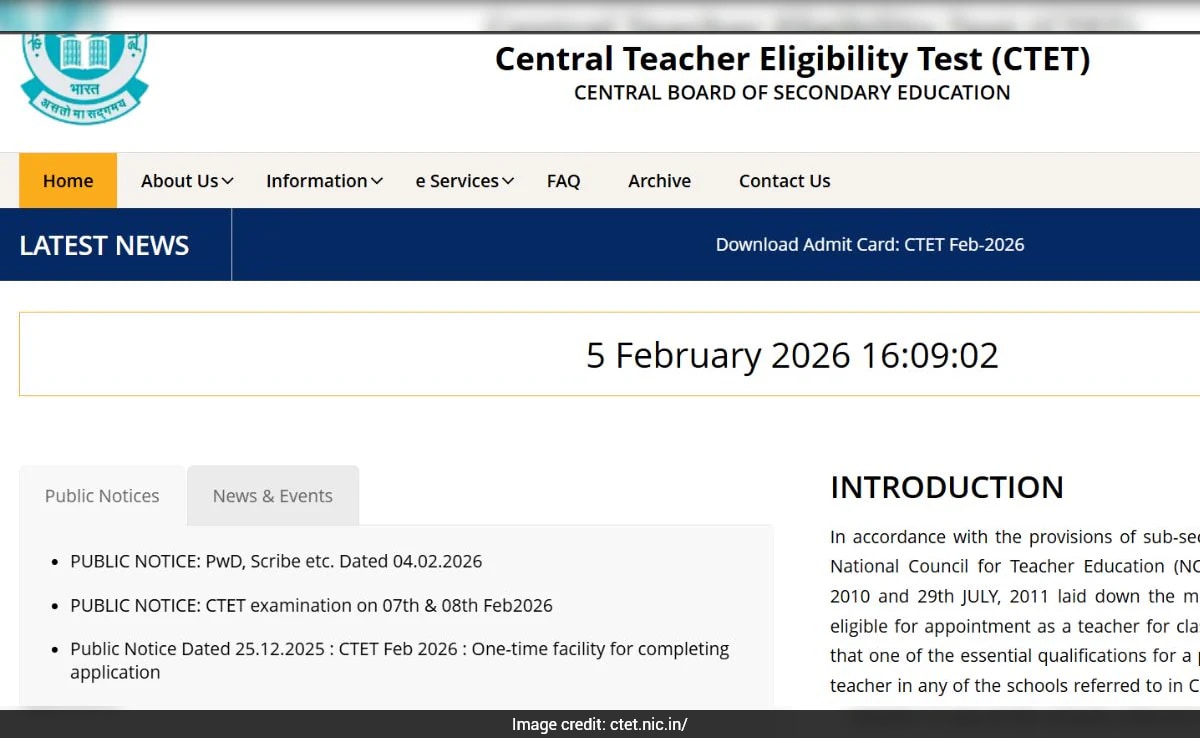Open the FAQ page

tap(563, 181)
